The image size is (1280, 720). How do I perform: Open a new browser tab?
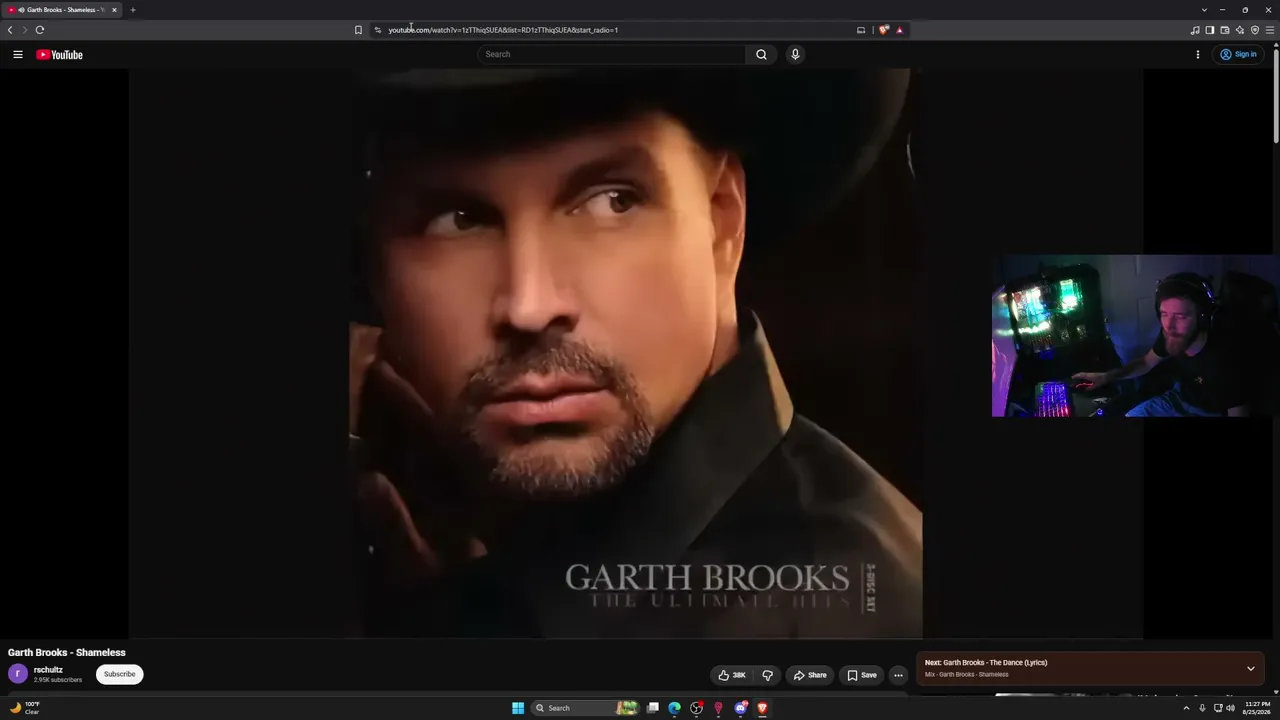click(x=132, y=10)
